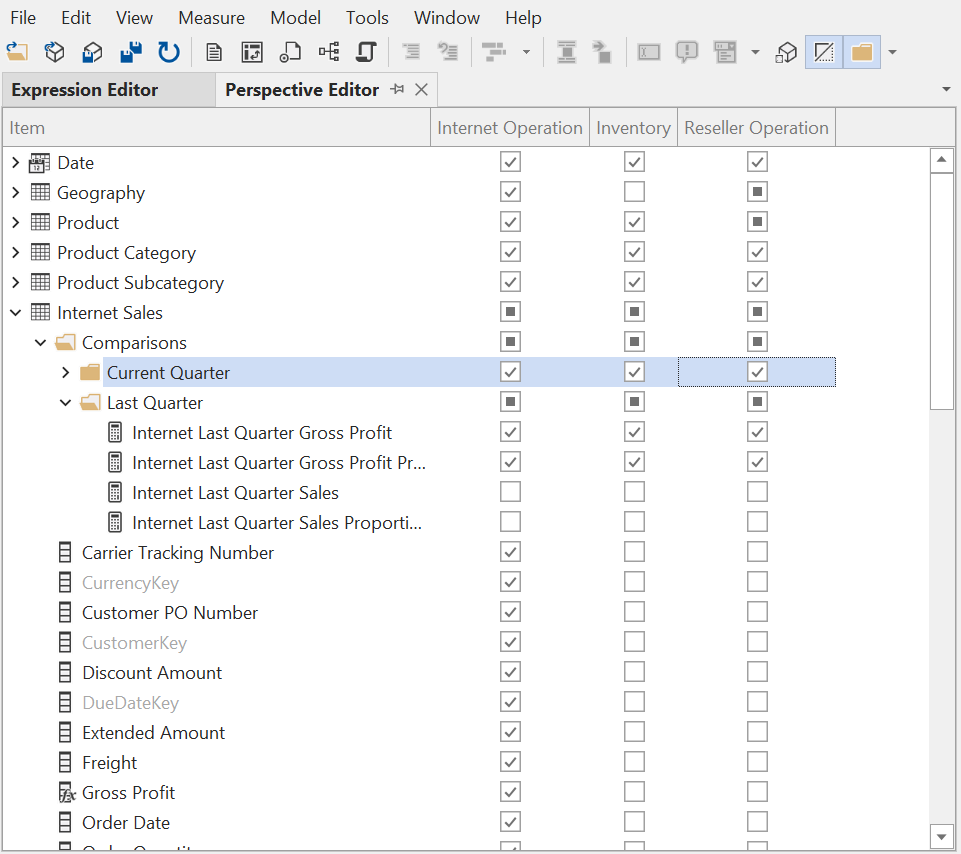Expand the Current Quarter folder

(x=65, y=372)
